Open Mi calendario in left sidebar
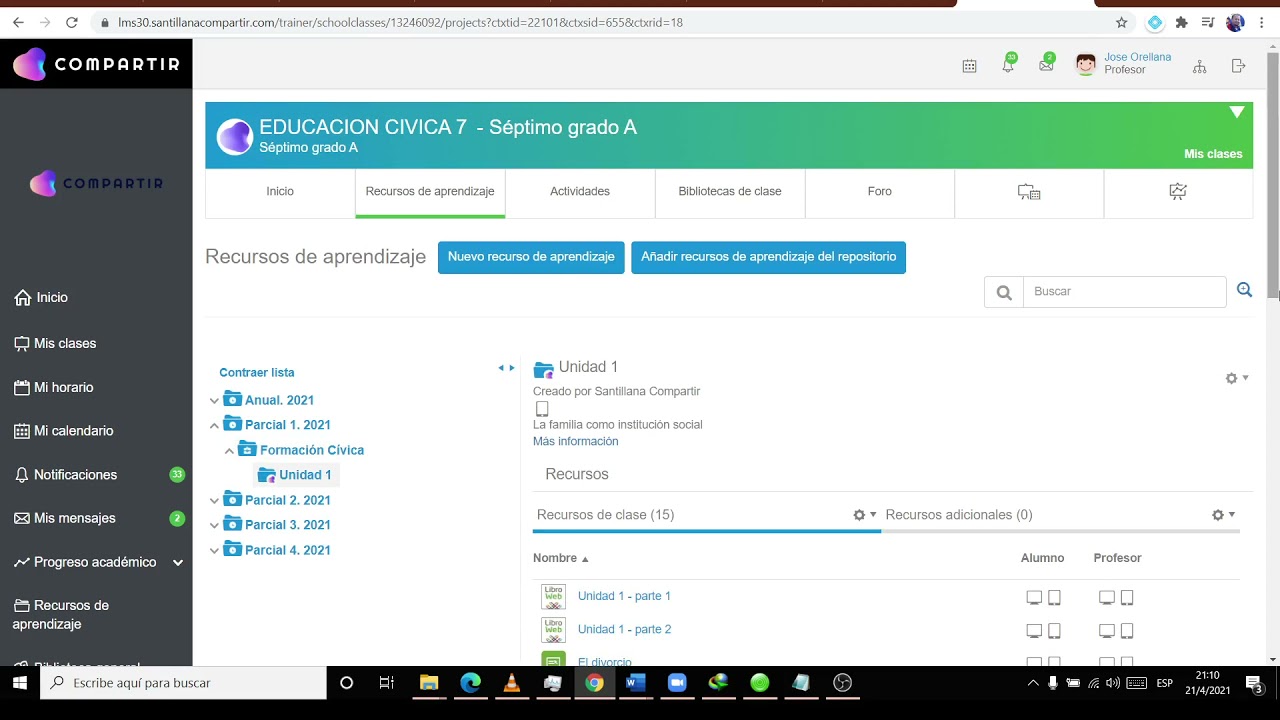This screenshot has height=720, width=1280. [x=63, y=431]
